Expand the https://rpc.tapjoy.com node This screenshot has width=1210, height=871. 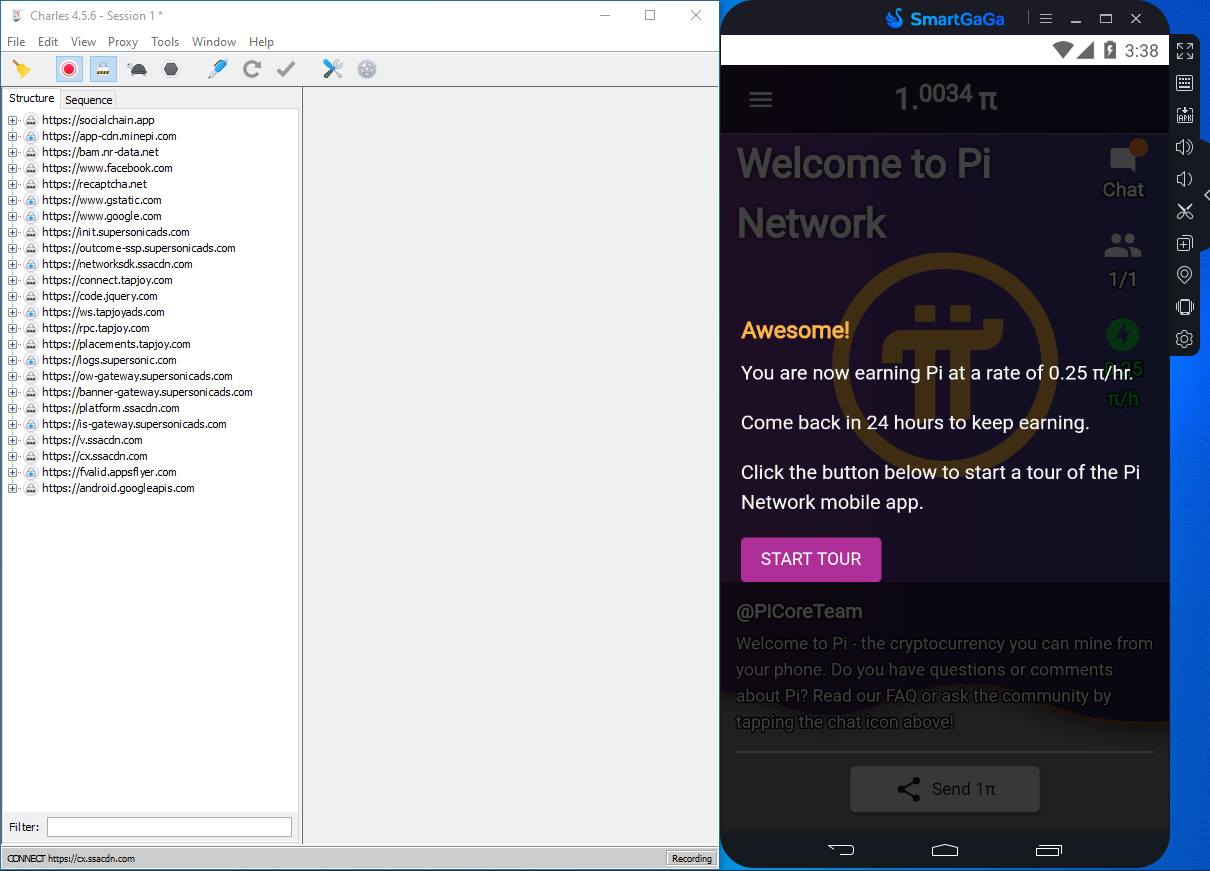point(13,328)
